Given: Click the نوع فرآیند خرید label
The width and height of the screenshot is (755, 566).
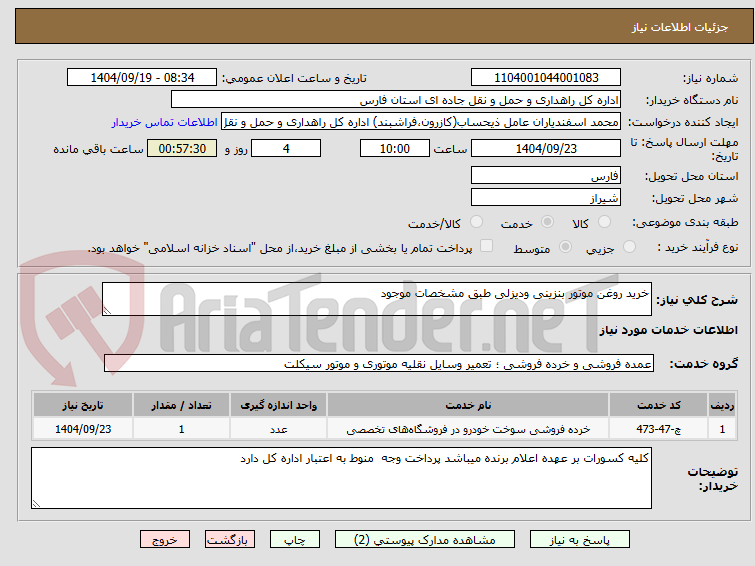Looking at the screenshot, I should click(x=698, y=247).
